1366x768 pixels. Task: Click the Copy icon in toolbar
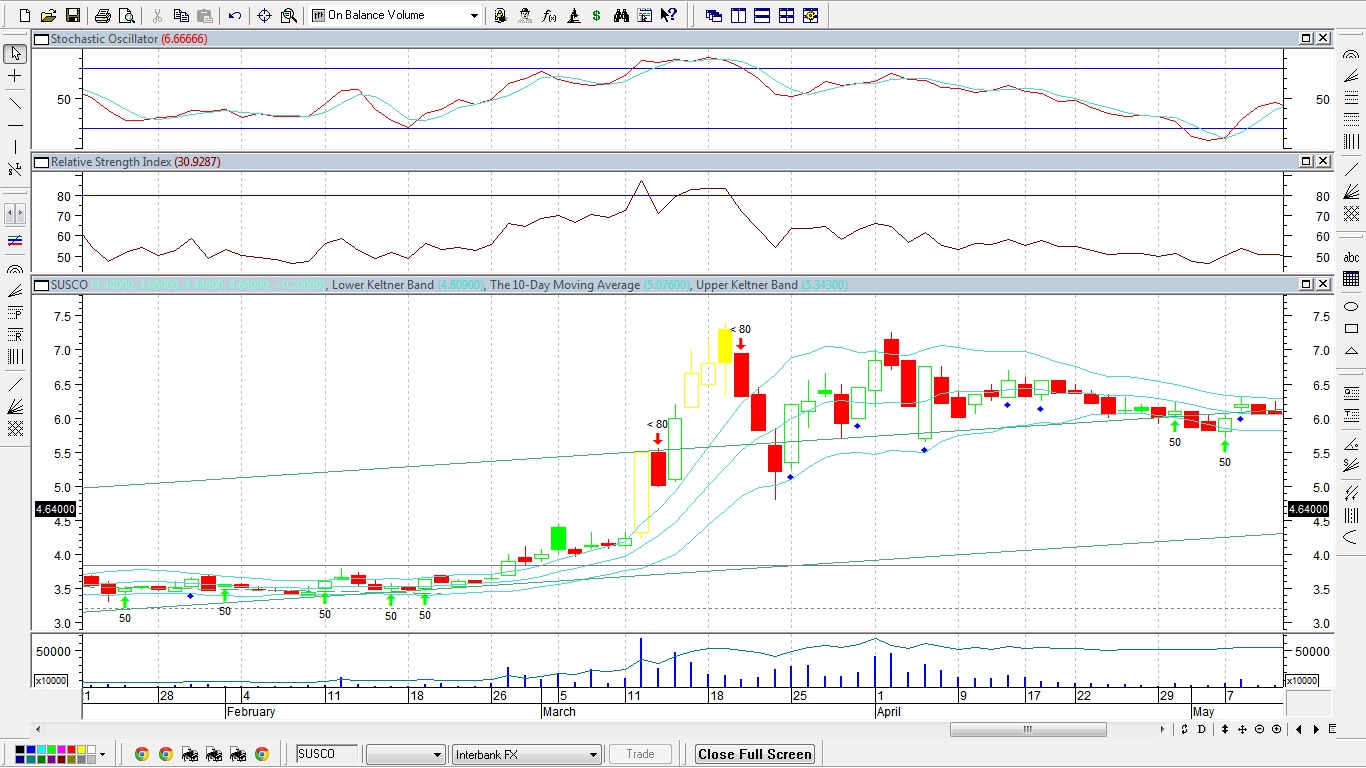pos(181,15)
